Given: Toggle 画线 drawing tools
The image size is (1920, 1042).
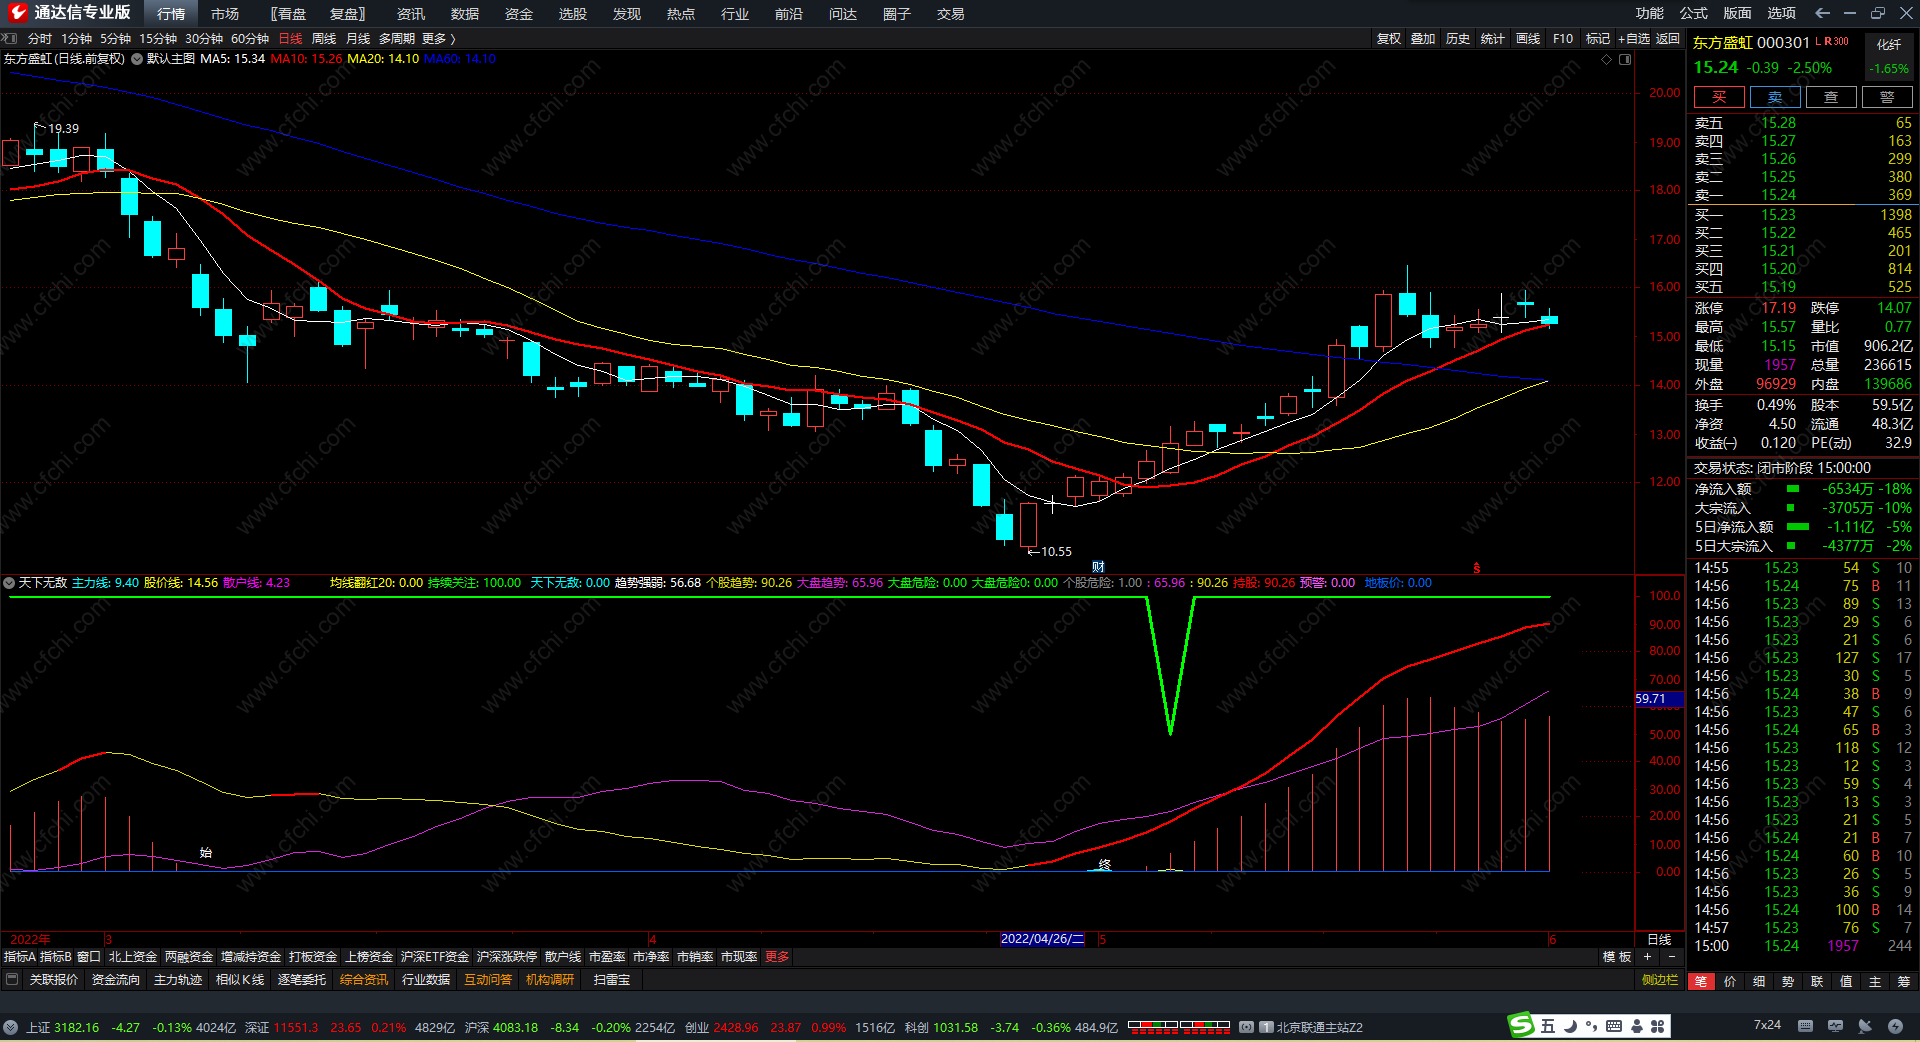Looking at the screenshot, I should pyautogui.click(x=1528, y=39).
